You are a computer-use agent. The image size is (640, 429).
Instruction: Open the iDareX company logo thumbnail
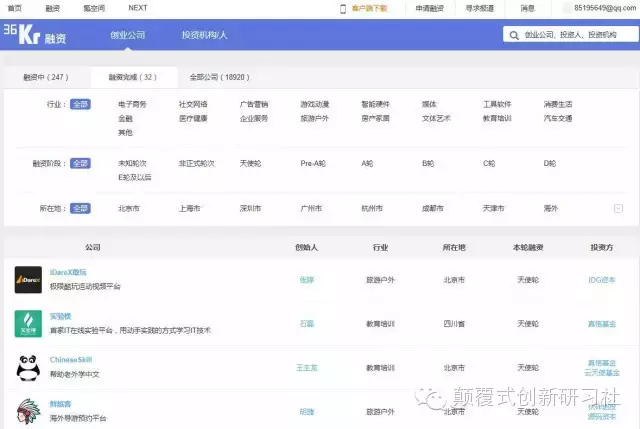tap(28, 280)
